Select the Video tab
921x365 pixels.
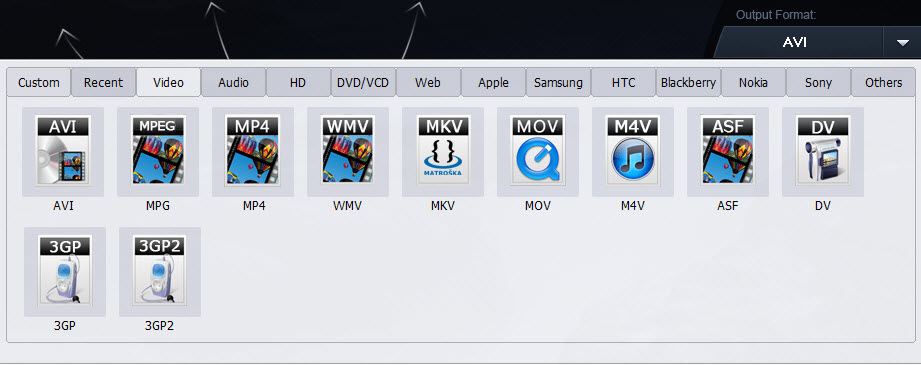[169, 82]
